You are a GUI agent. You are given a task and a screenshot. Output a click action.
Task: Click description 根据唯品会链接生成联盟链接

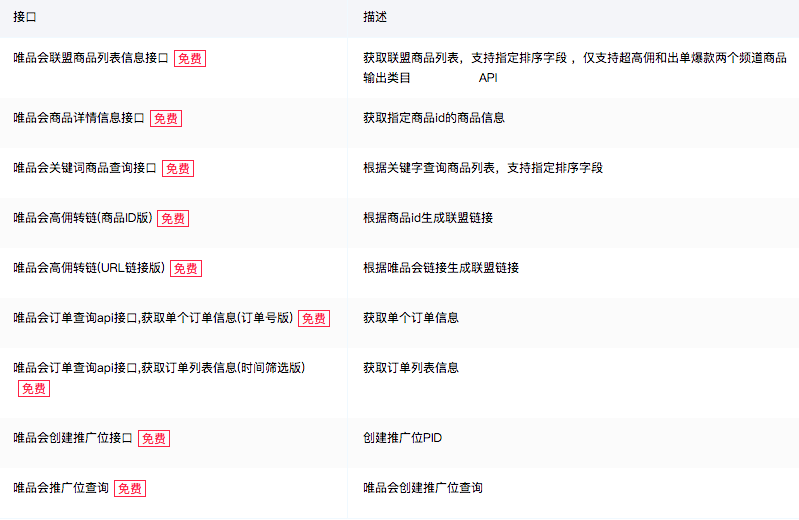441,268
